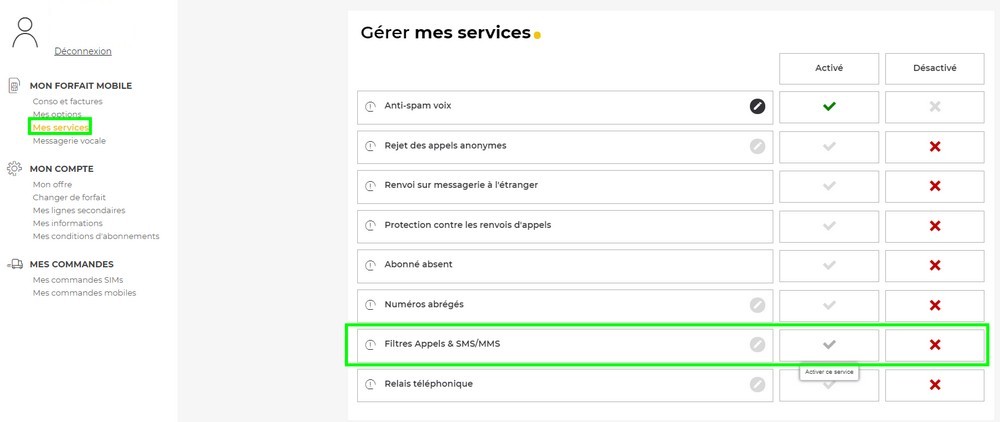This screenshot has height=422, width=1000.
Task: Open the Changer de forfait link
Action: pyautogui.click(x=69, y=197)
